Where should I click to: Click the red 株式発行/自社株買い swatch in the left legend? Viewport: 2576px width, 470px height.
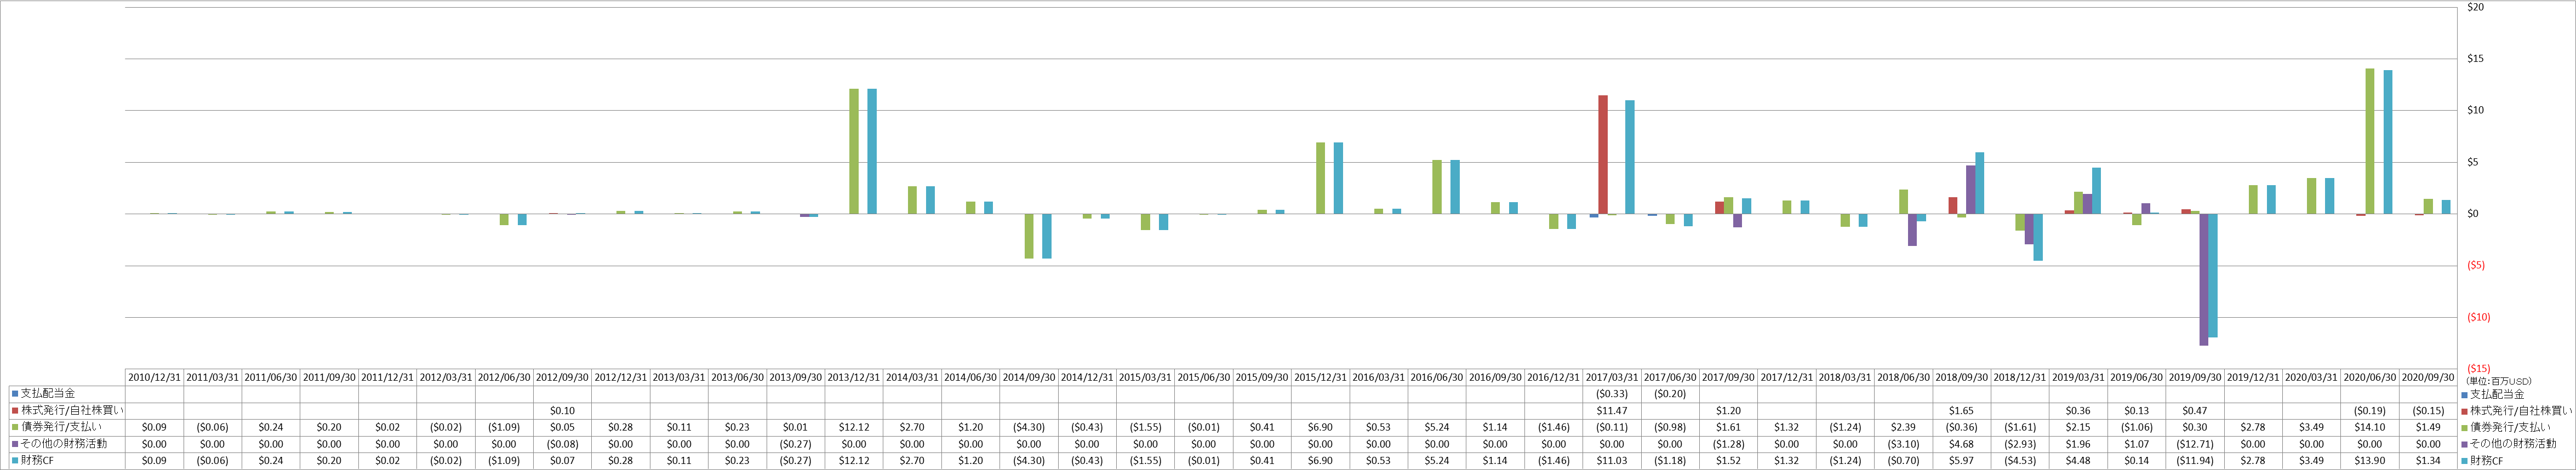pyautogui.click(x=15, y=411)
